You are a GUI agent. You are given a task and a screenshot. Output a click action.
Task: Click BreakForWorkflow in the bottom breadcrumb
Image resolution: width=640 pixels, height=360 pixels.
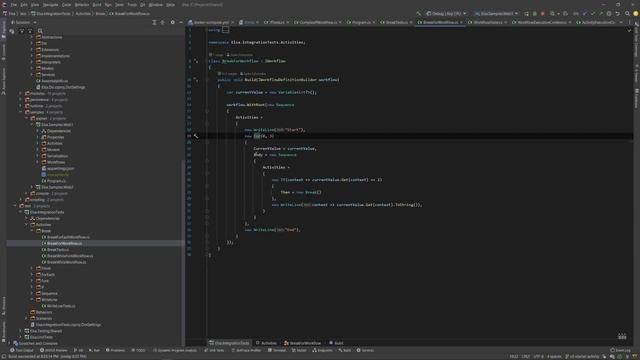point(302,343)
